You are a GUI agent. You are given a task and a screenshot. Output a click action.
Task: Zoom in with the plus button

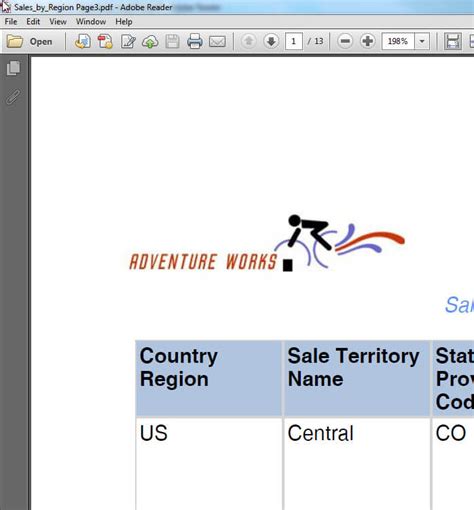368,41
